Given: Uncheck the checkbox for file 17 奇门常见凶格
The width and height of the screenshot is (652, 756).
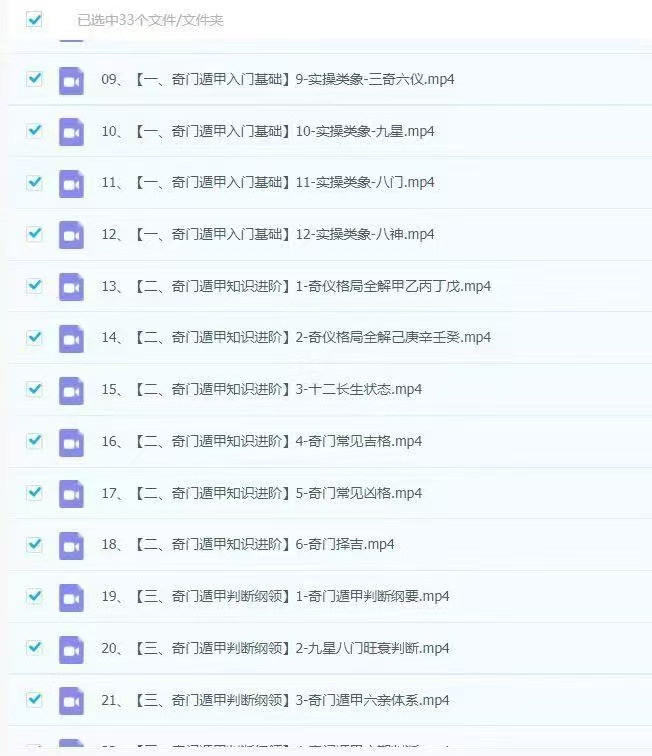Looking at the screenshot, I should click(34, 492).
